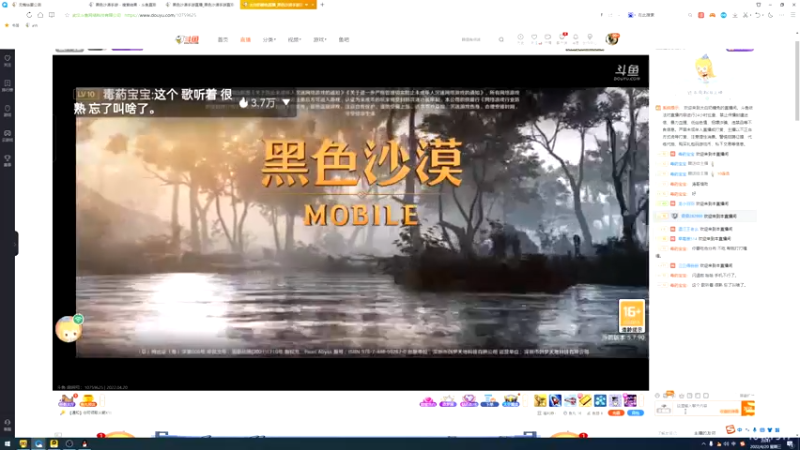800x450 pixels.
Task: Open the browser icon in taskbar
Action: (39, 444)
